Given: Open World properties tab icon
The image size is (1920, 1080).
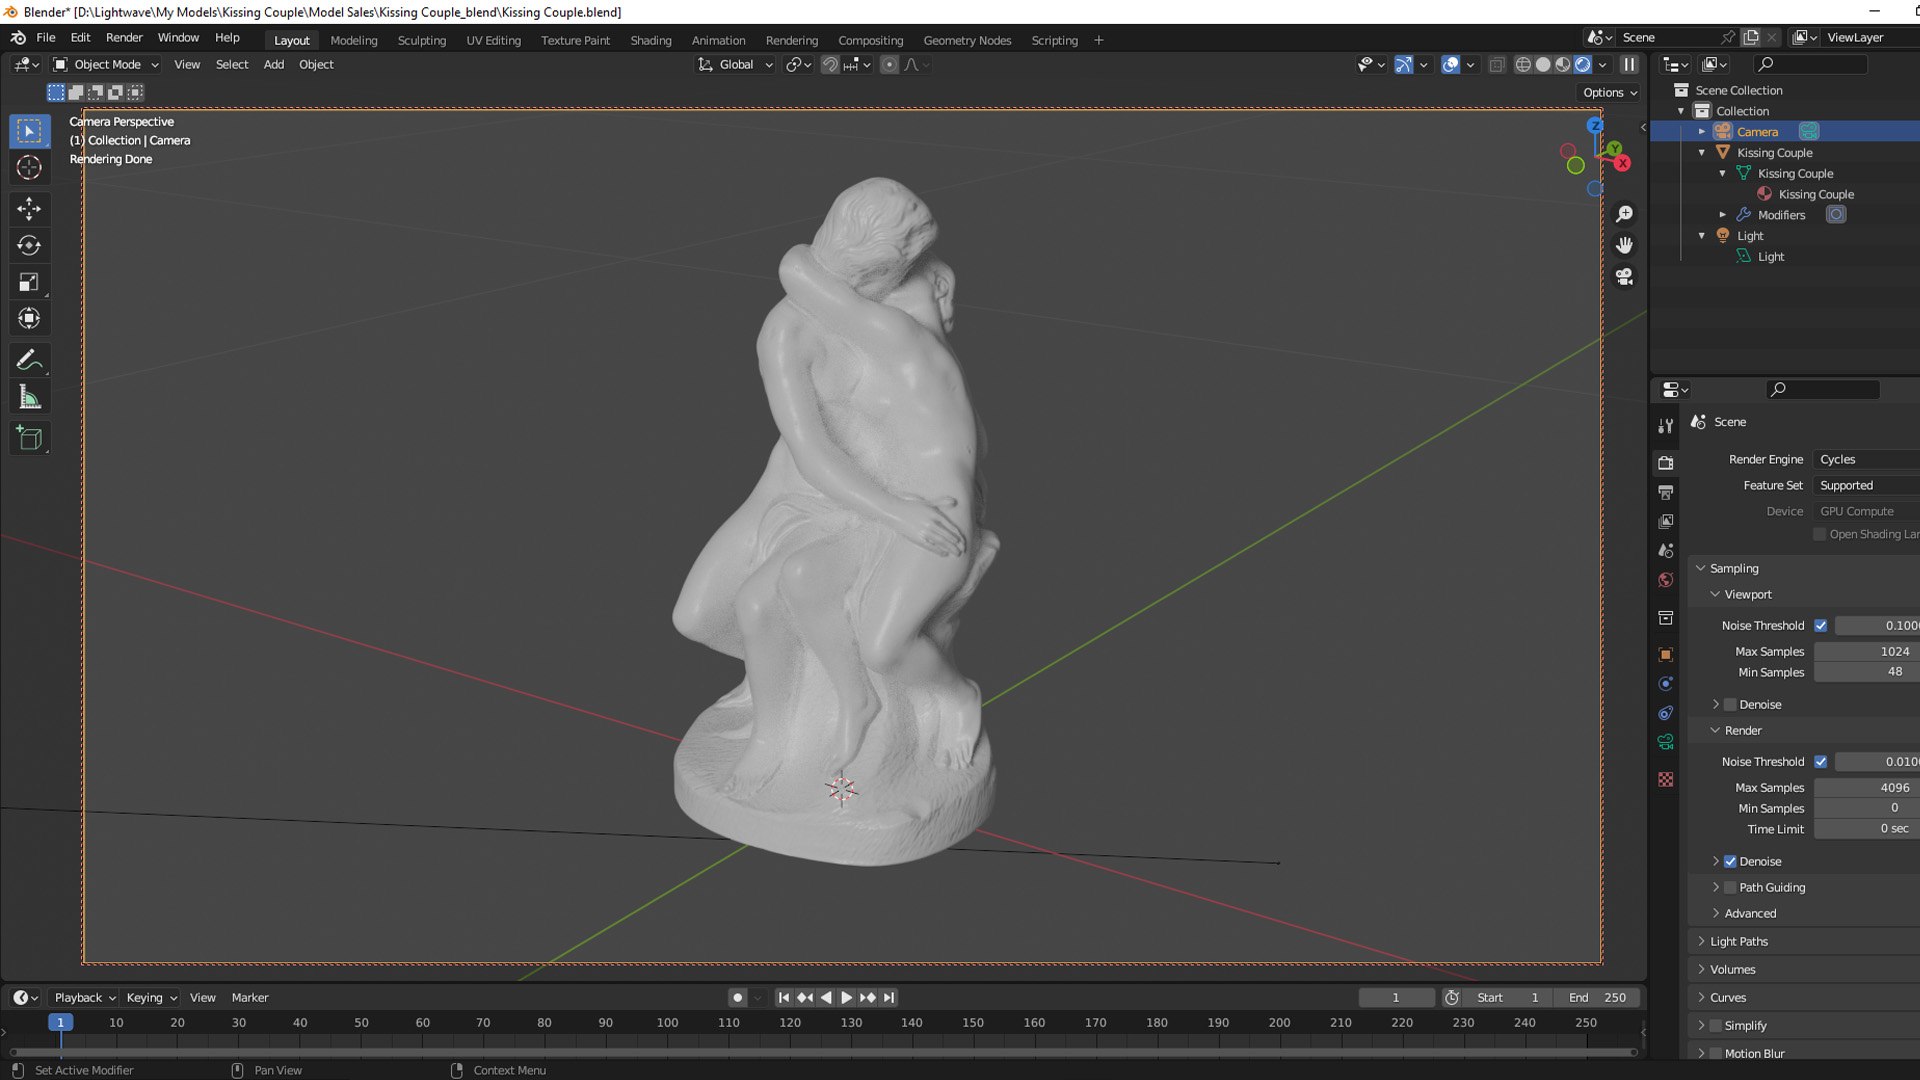Looking at the screenshot, I should 1665,580.
